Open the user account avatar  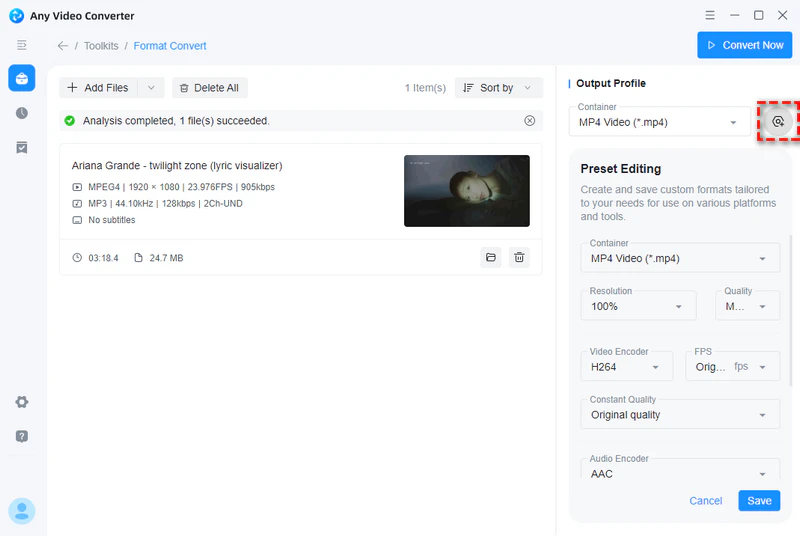(21, 511)
